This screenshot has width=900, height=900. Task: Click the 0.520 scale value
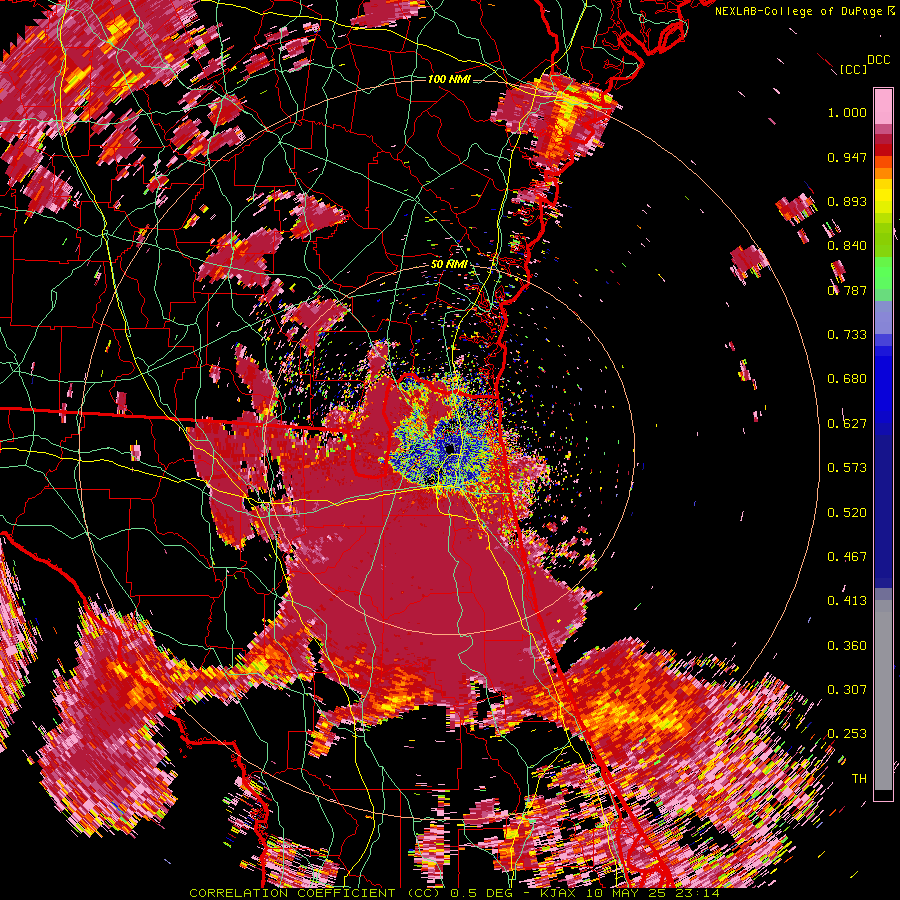(847, 513)
